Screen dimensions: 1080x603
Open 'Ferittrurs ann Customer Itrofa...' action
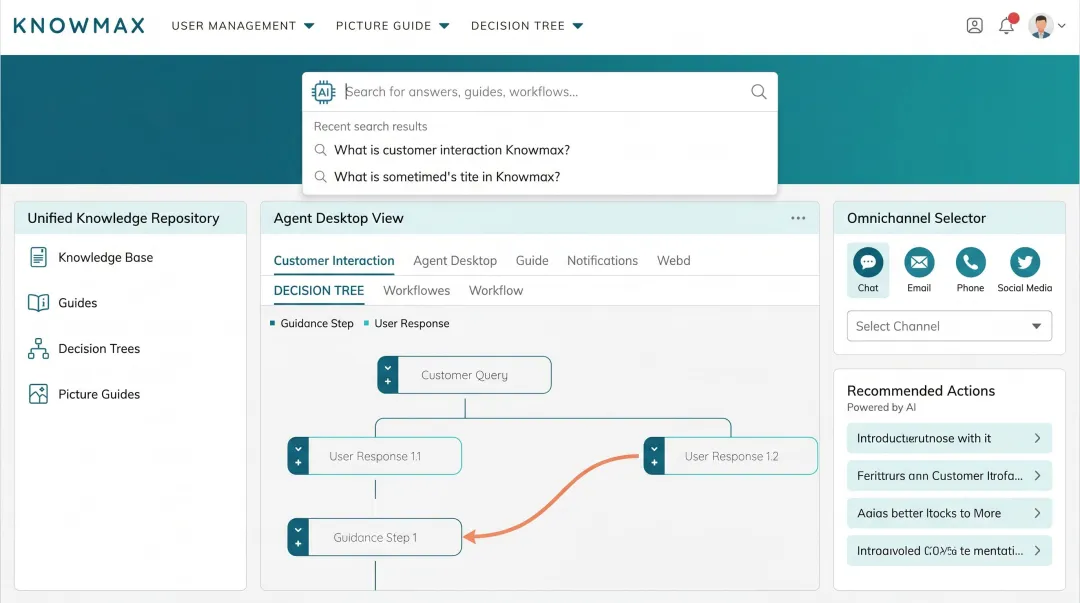(949, 476)
